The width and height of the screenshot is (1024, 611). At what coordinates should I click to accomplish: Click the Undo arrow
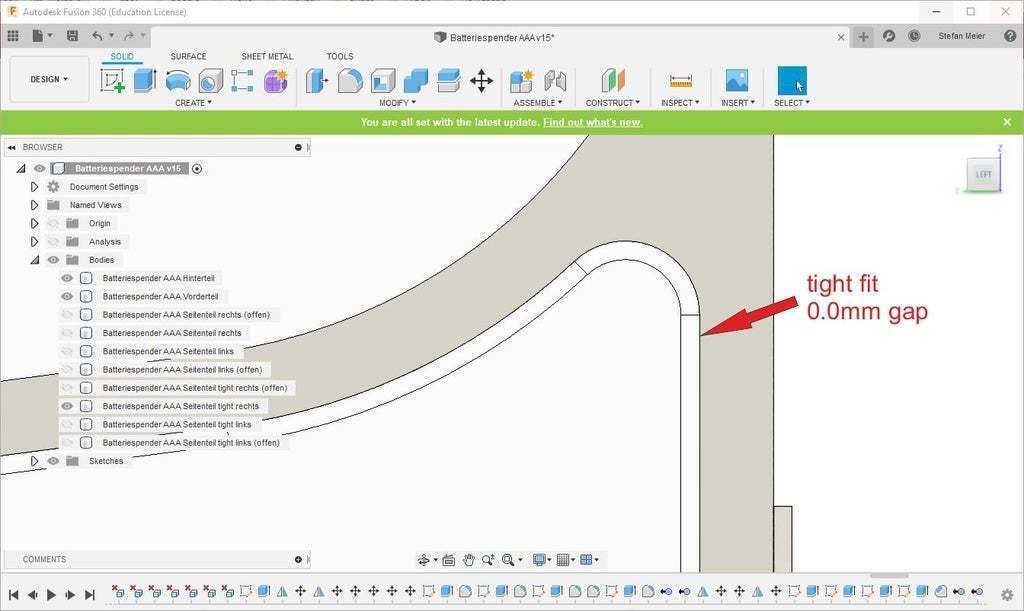(97, 36)
